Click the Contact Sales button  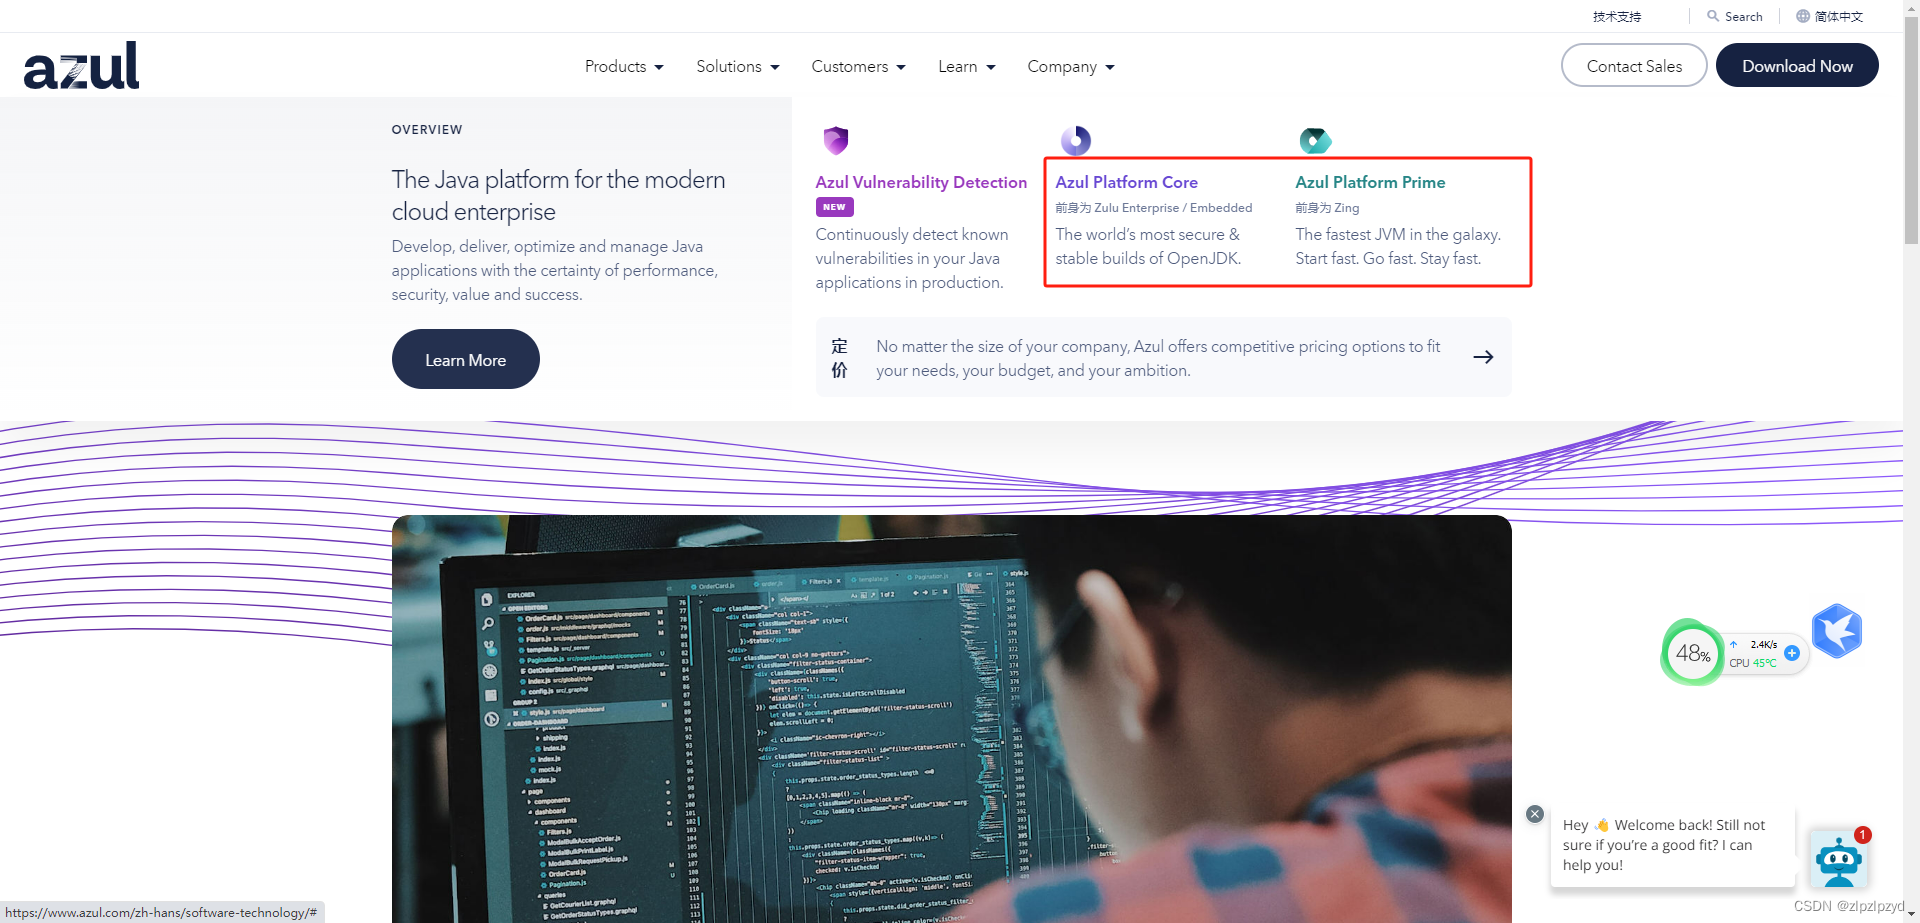pyautogui.click(x=1634, y=65)
